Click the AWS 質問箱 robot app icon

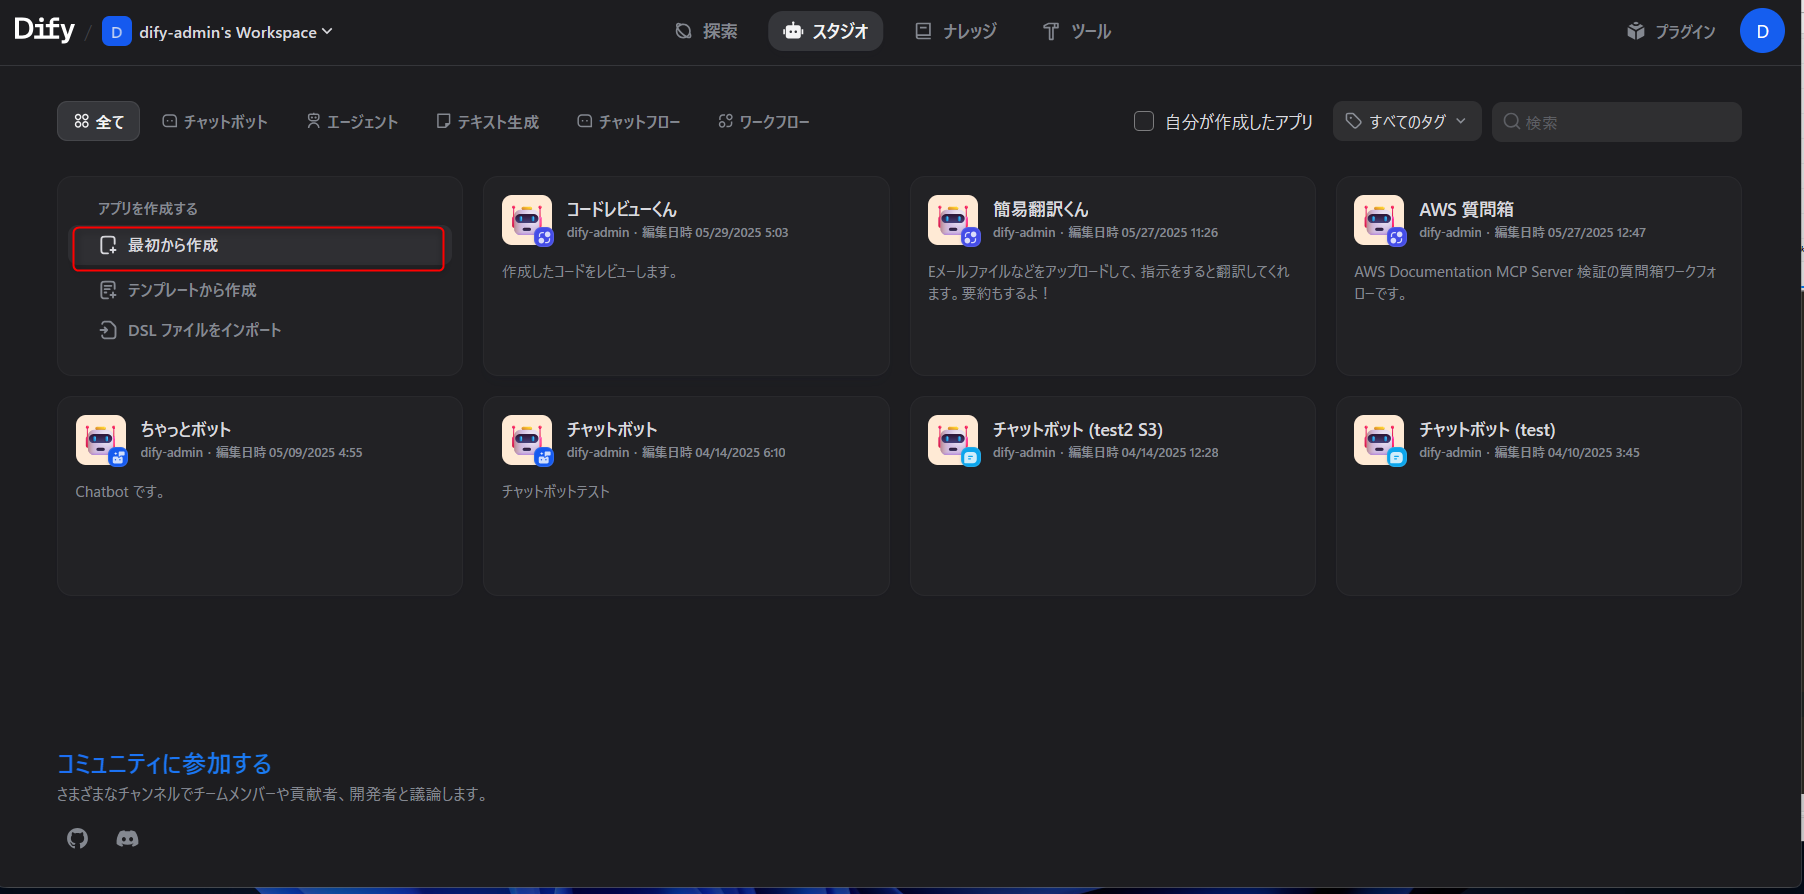(x=1379, y=220)
